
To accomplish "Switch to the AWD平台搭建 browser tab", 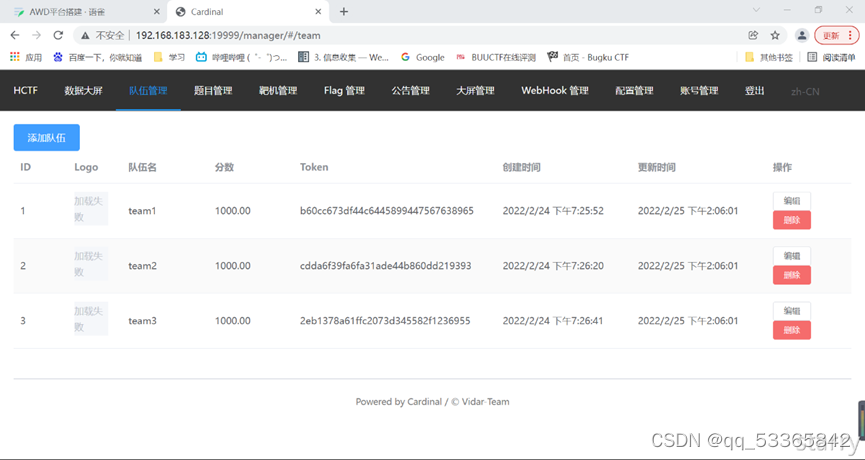I will (x=84, y=12).
